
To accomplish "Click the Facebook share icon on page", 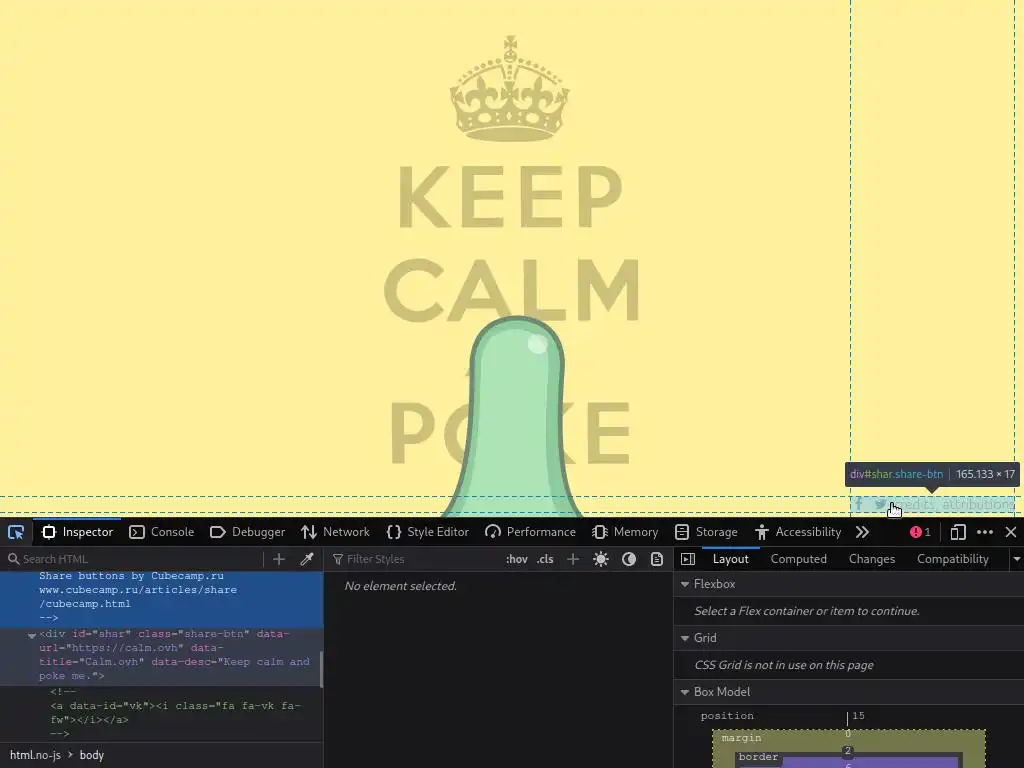I will click(x=859, y=504).
